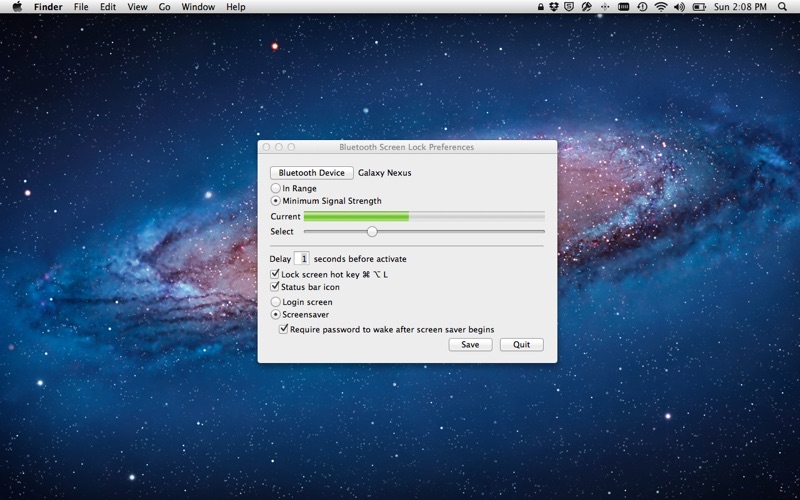Click the green Current signal strength bar
This screenshot has height=500, width=800.
[x=356, y=217]
